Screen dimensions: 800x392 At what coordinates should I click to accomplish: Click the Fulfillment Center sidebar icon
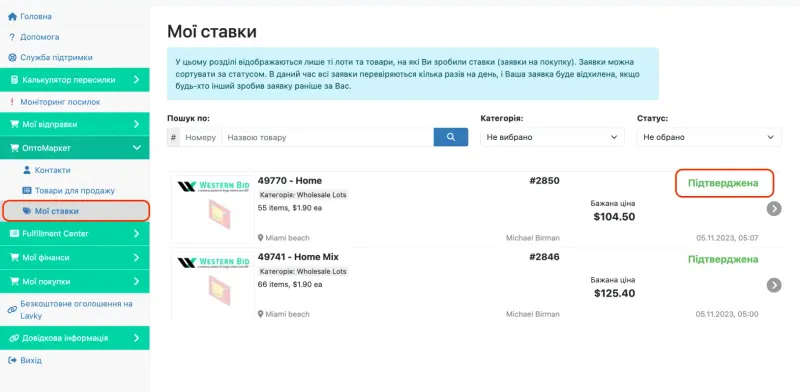[14, 233]
